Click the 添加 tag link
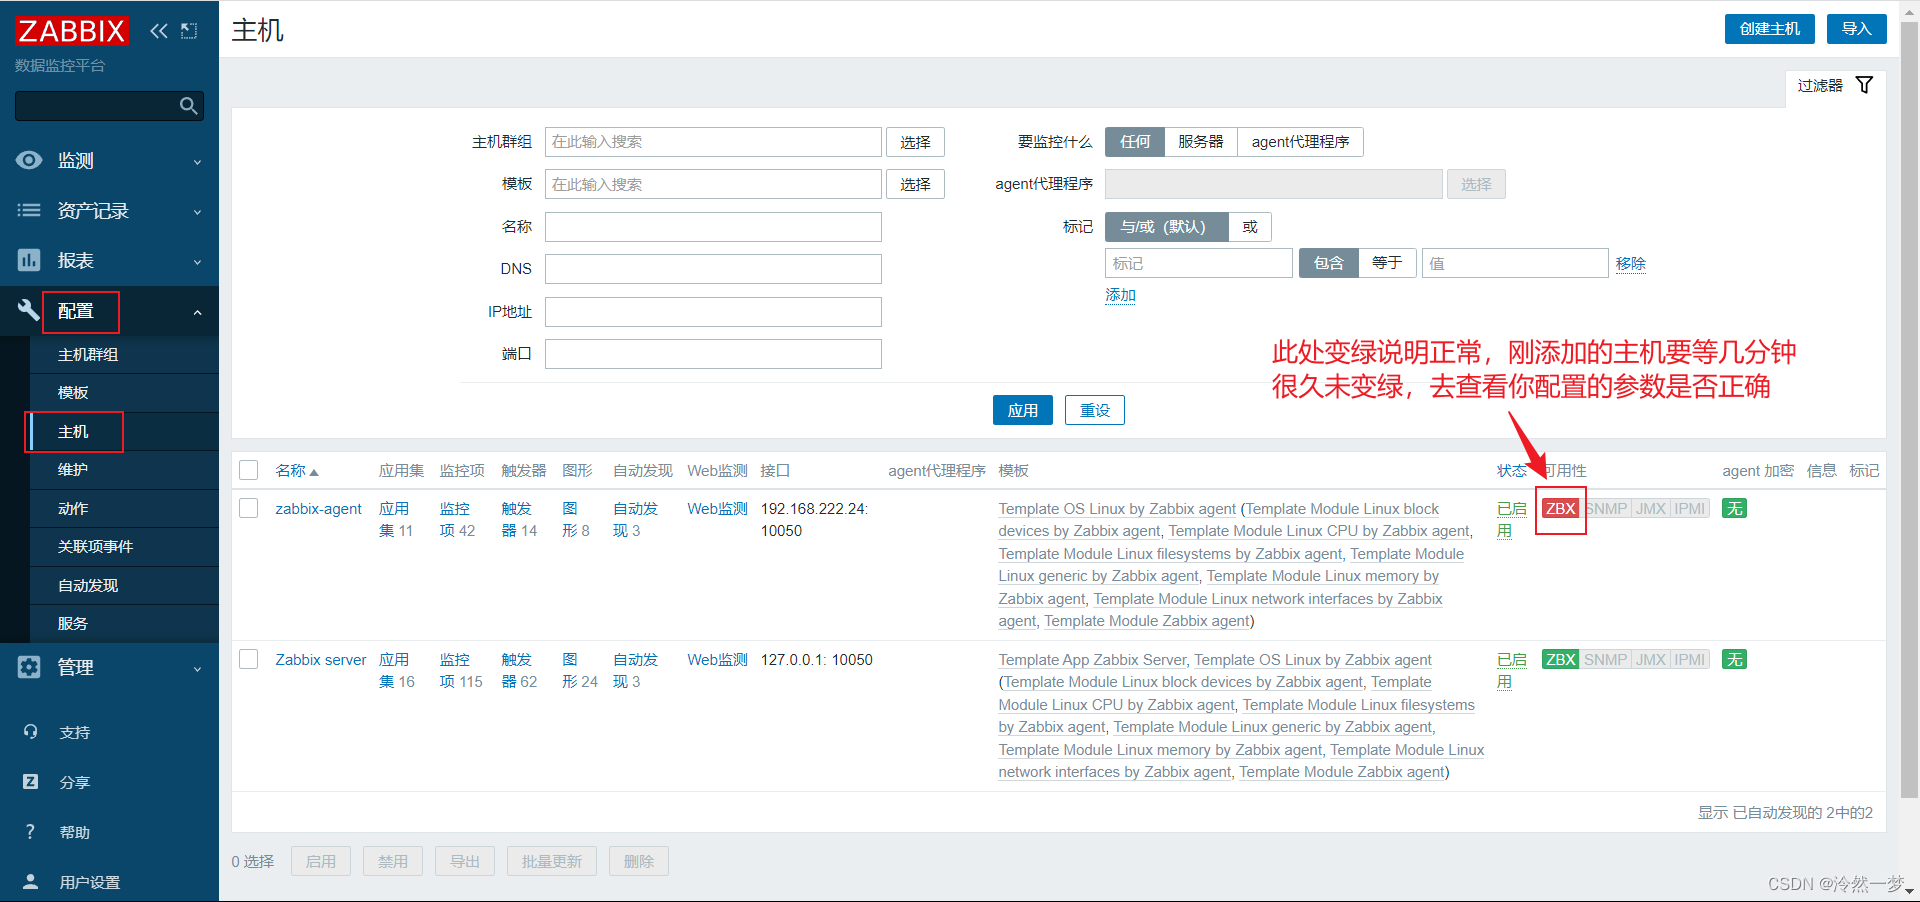 tap(1120, 295)
